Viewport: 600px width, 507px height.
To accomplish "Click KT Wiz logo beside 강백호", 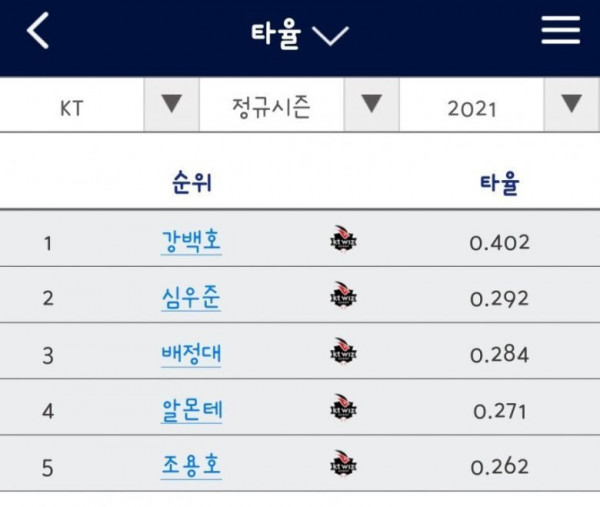I will (343, 238).
